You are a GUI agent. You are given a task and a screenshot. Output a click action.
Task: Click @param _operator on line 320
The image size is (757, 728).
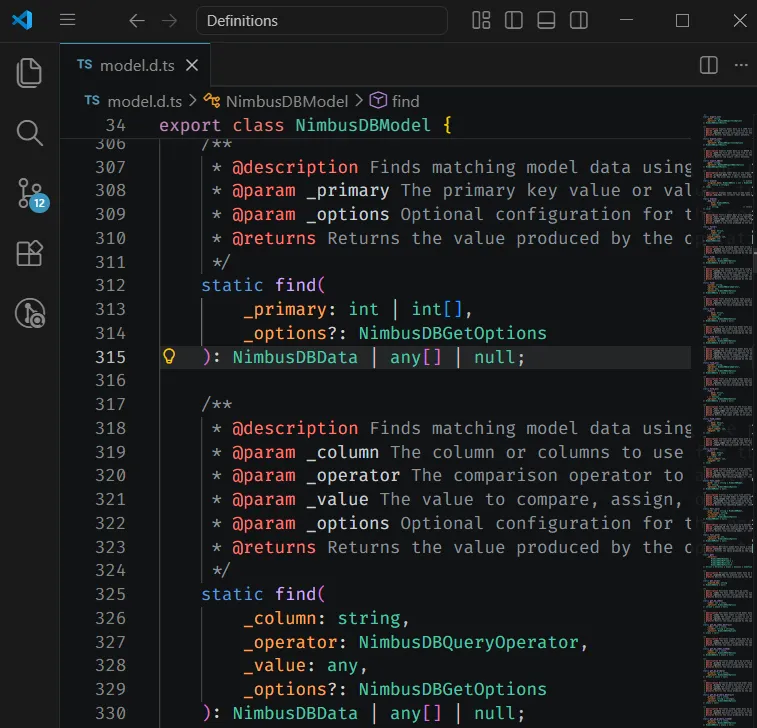coord(316,476)
